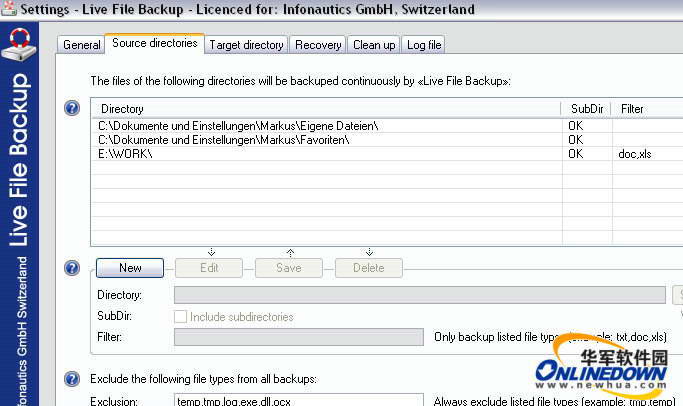683x406 pixels.
Task: Select the Eigene Dateien directory row
Action: (387, 126)
